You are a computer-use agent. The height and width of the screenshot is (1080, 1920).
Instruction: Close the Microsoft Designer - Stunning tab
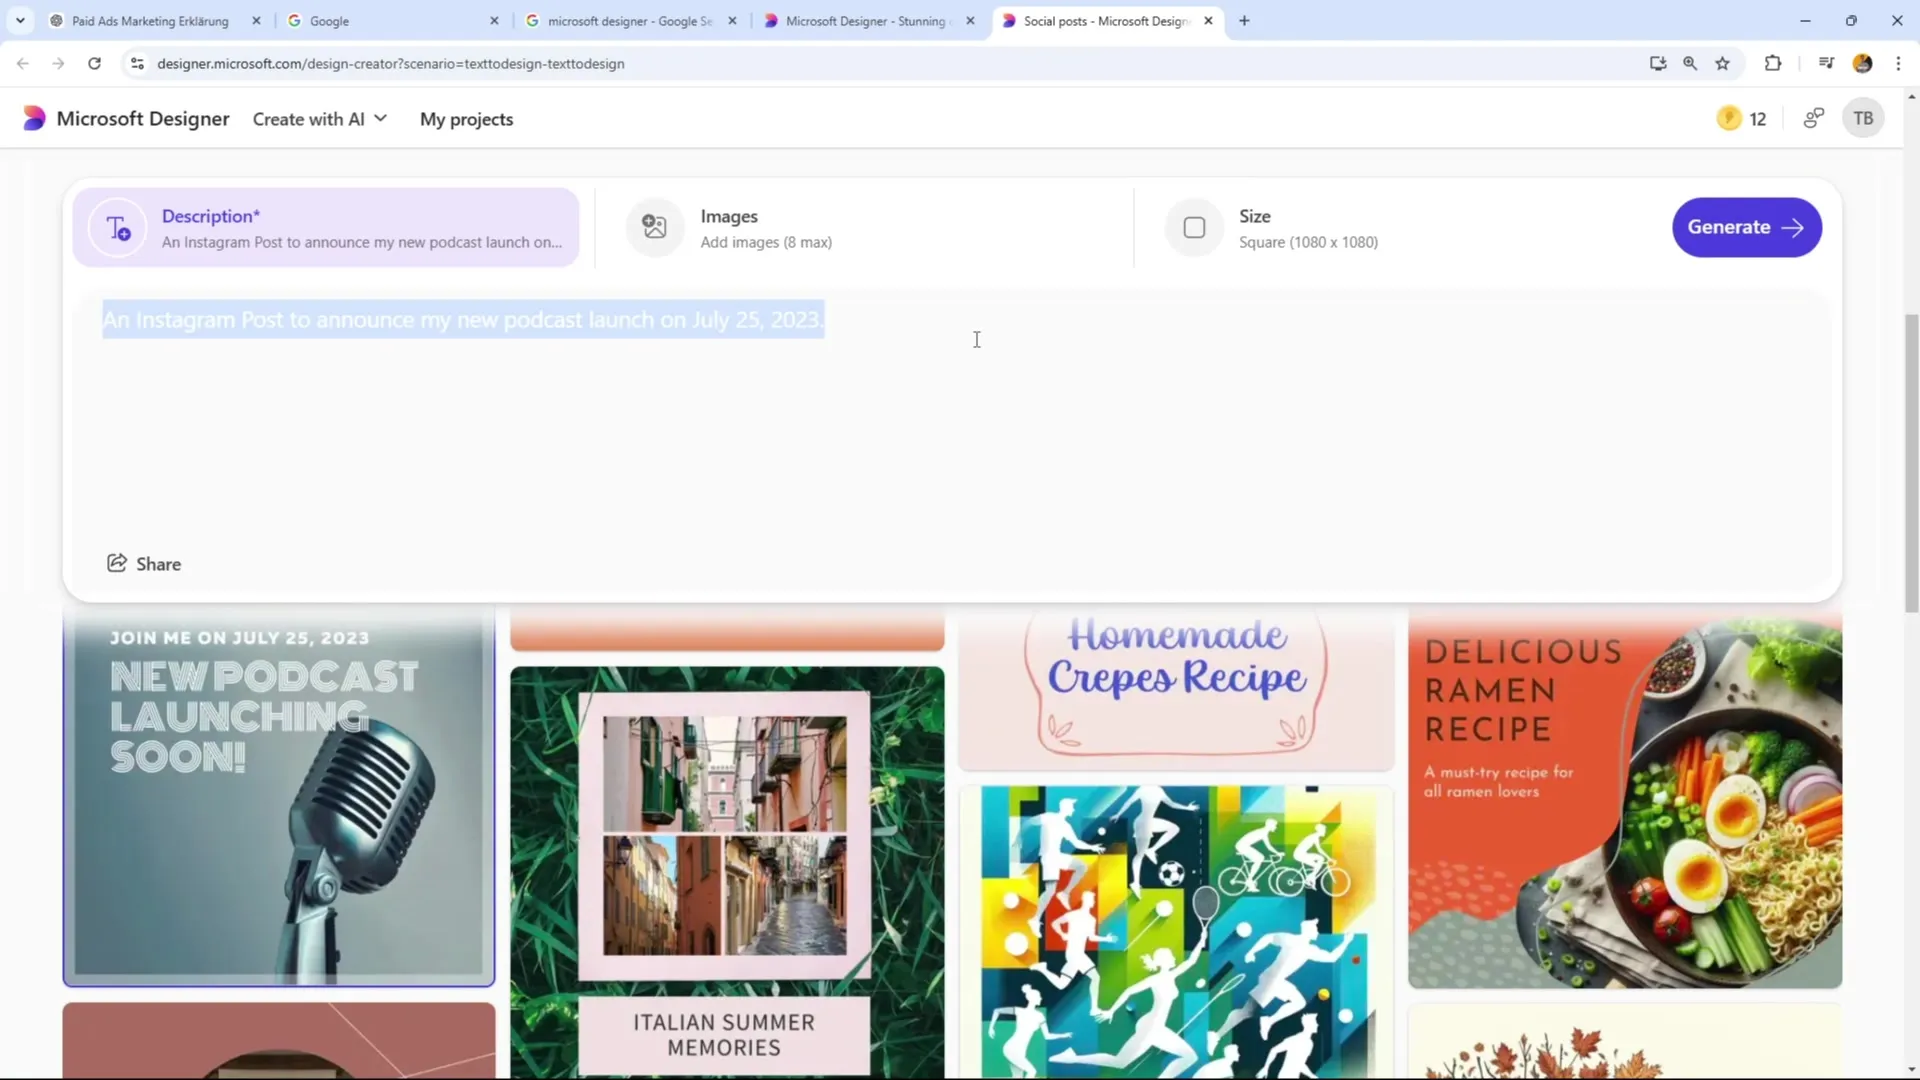(x=970, y=20)
